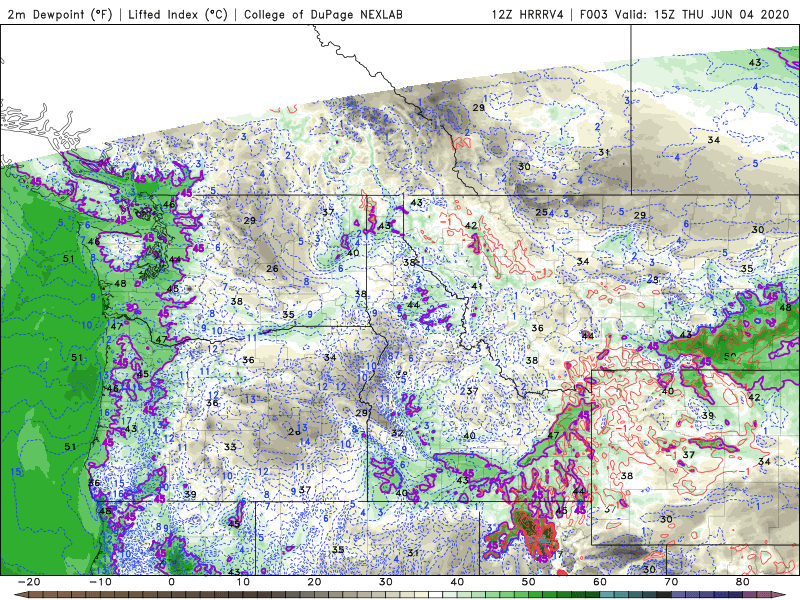
Task: Click the black "25" dewpoint value on map
Action: (541, 212)
